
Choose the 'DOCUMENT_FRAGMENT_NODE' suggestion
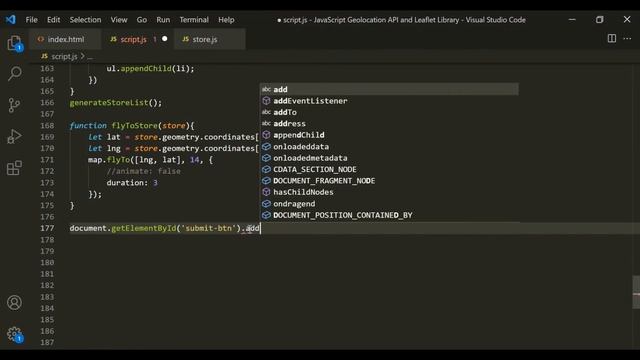(389, 181)
